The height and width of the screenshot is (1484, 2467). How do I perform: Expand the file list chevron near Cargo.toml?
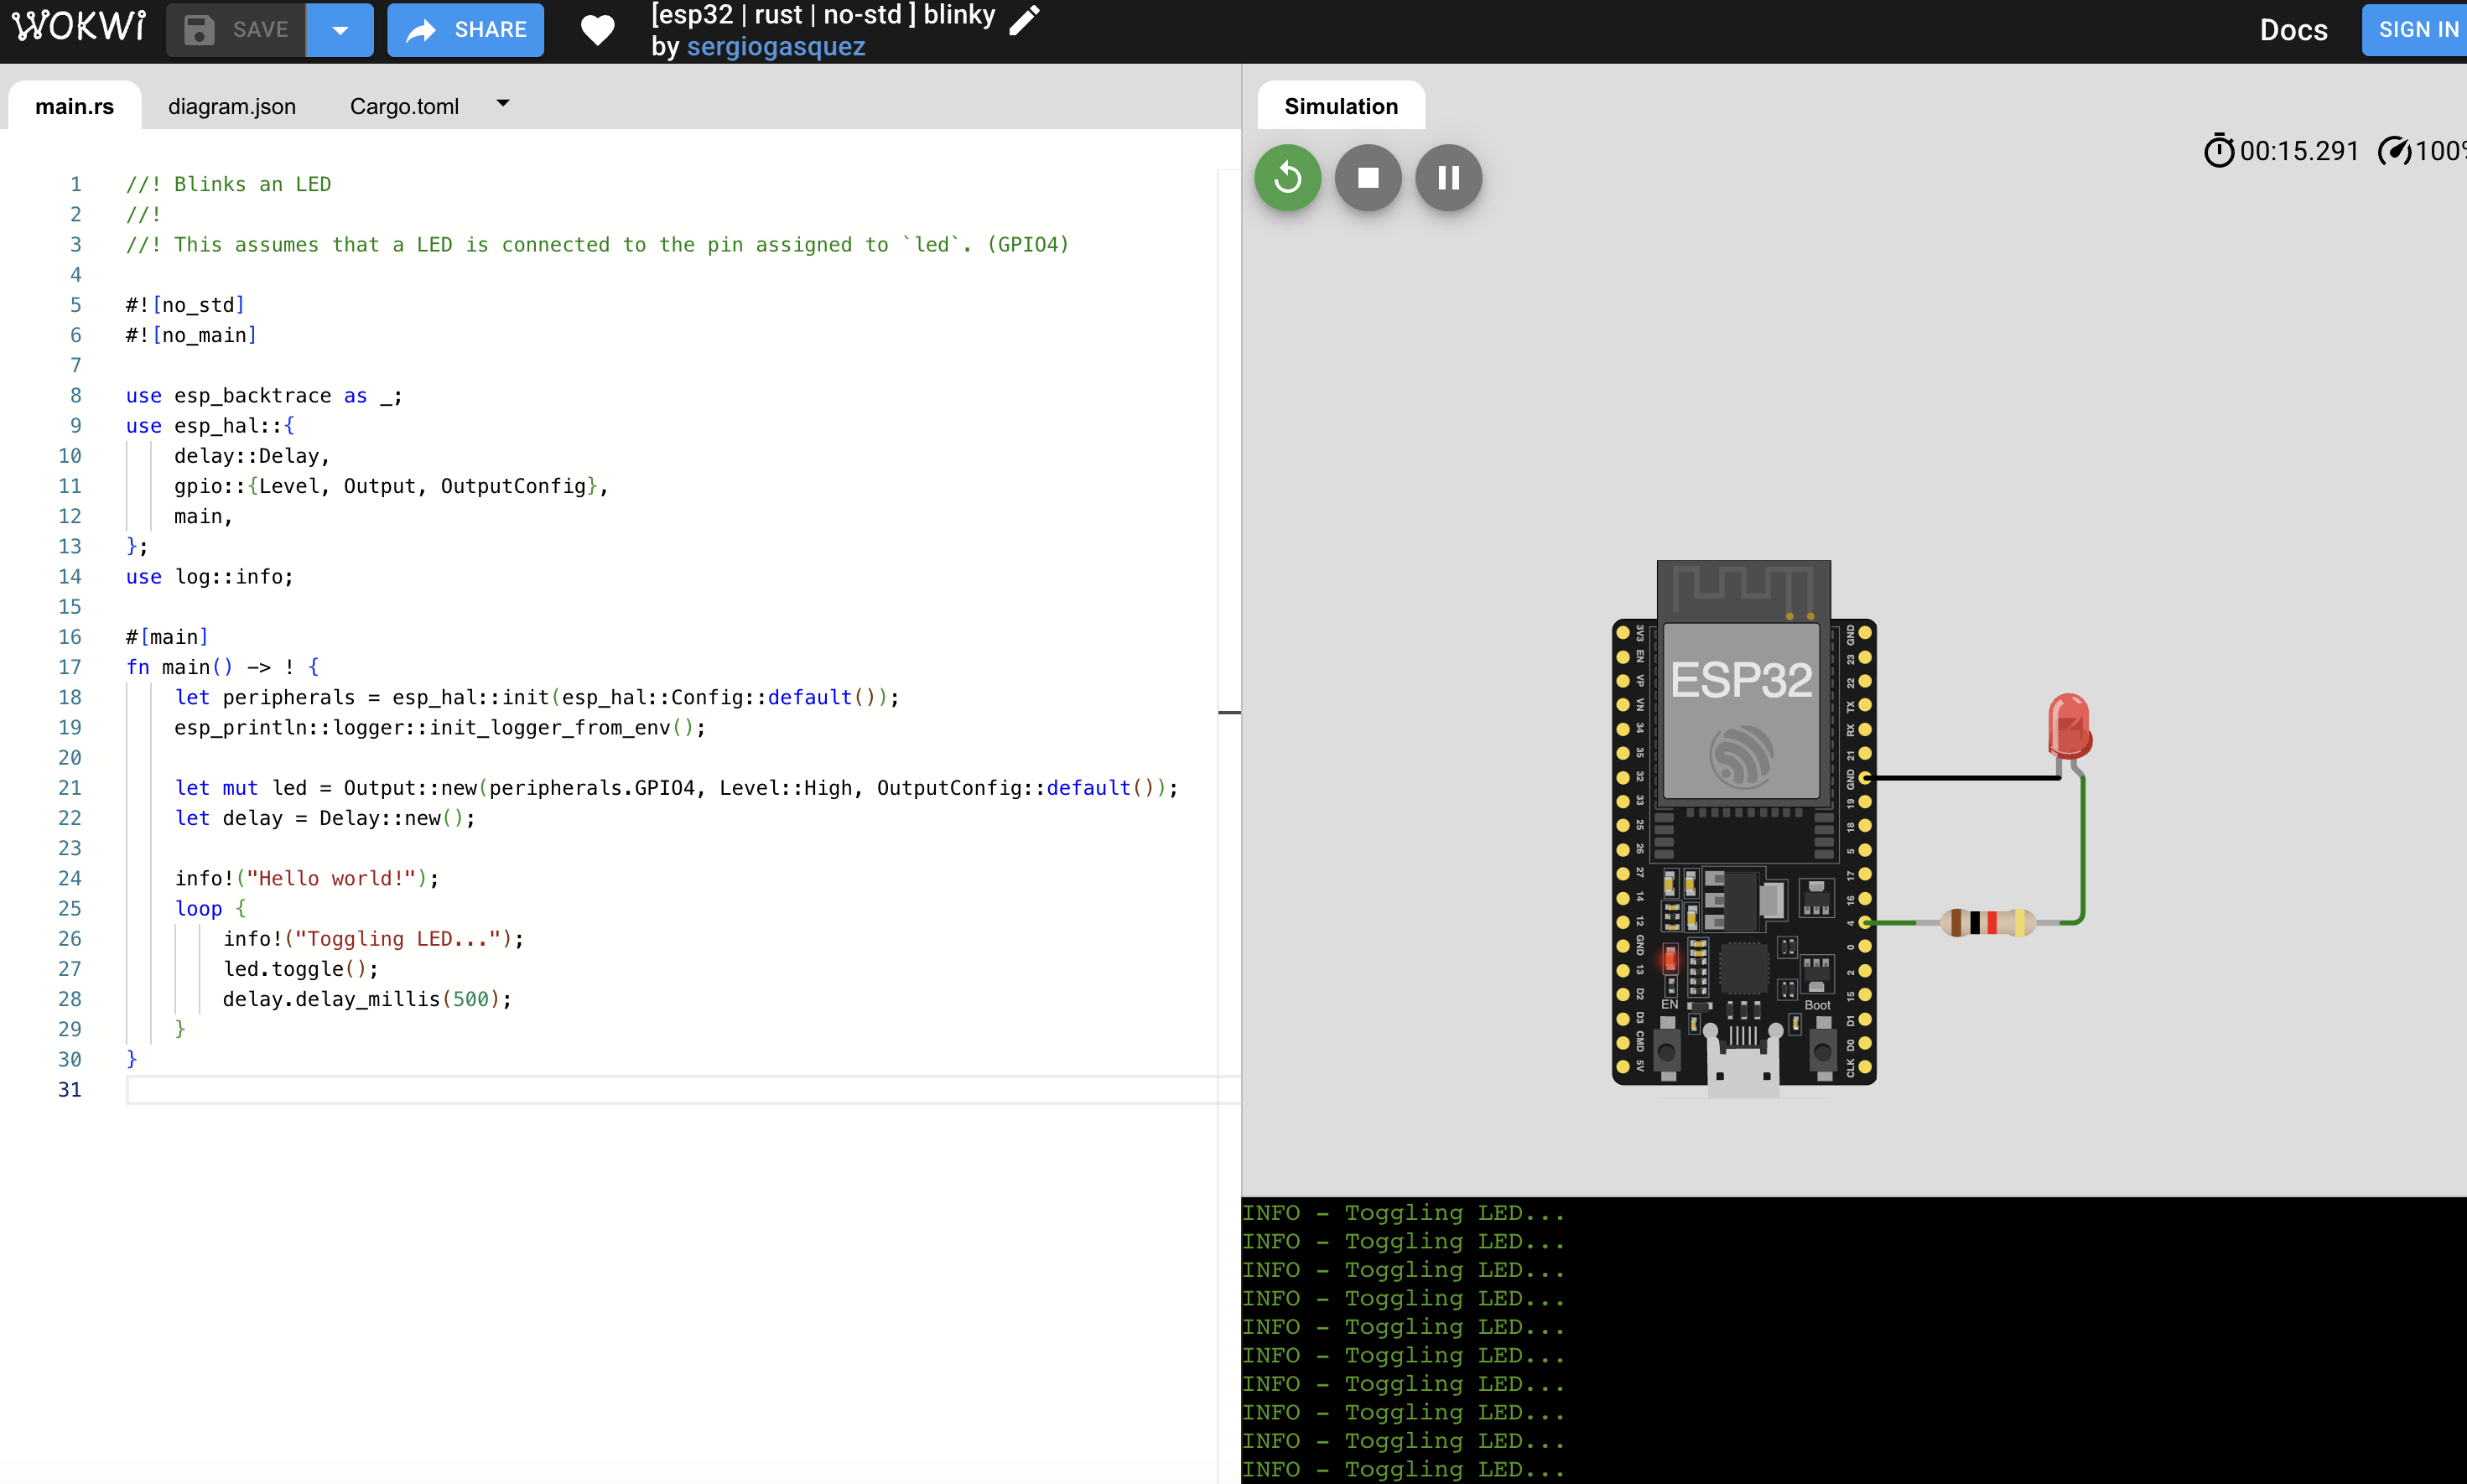point(503,103)
